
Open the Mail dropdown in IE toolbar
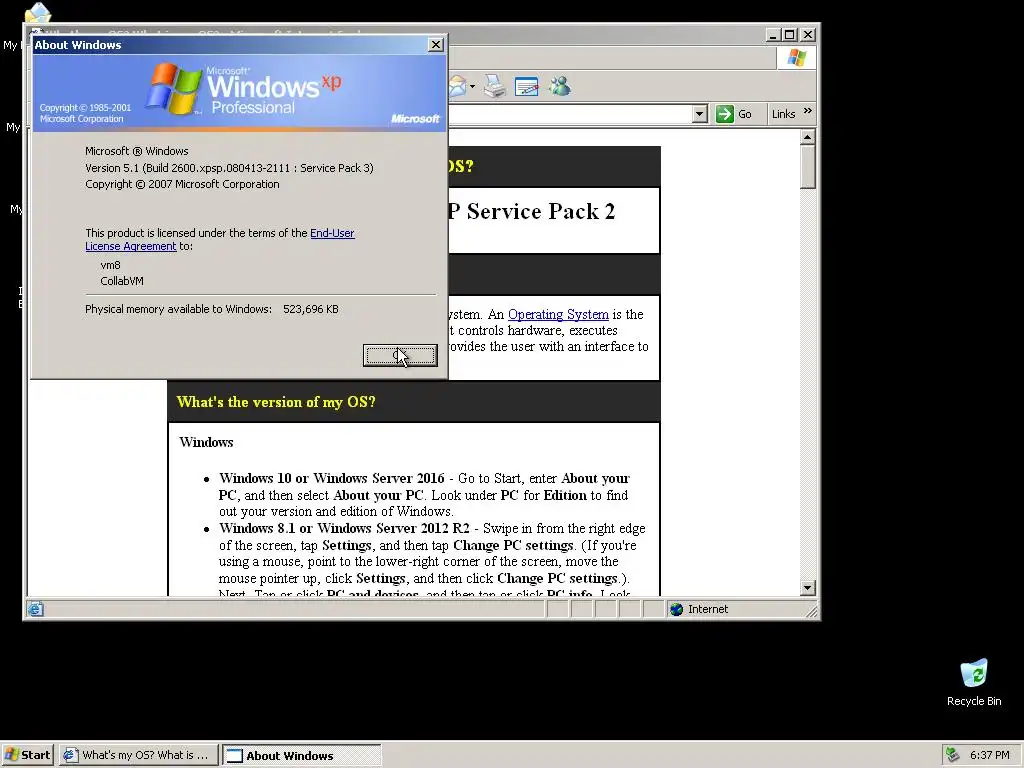472,87
